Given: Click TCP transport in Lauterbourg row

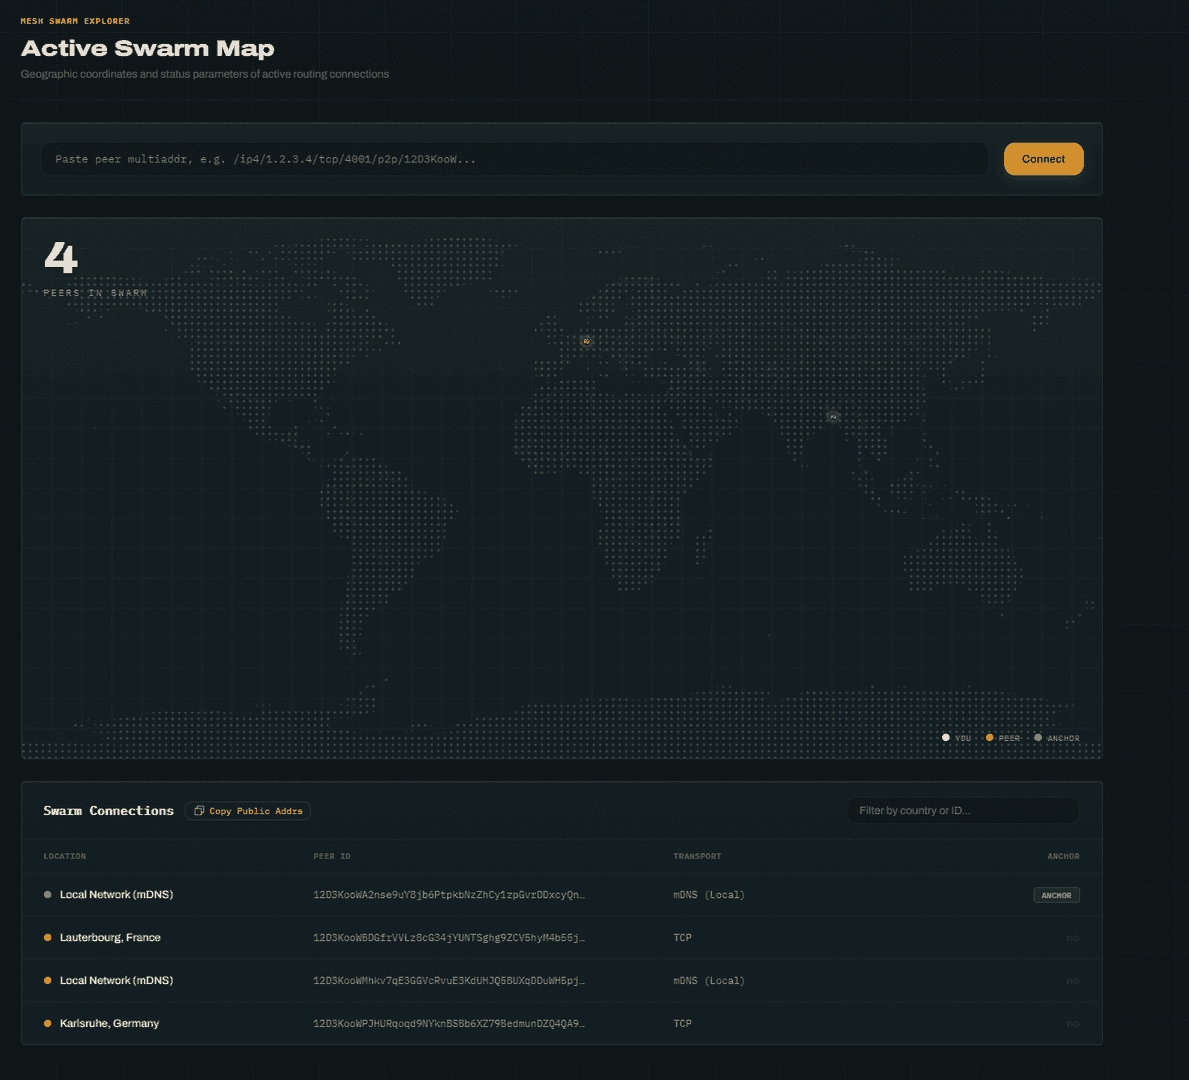Looking at the screenshot, I should 682,937.
